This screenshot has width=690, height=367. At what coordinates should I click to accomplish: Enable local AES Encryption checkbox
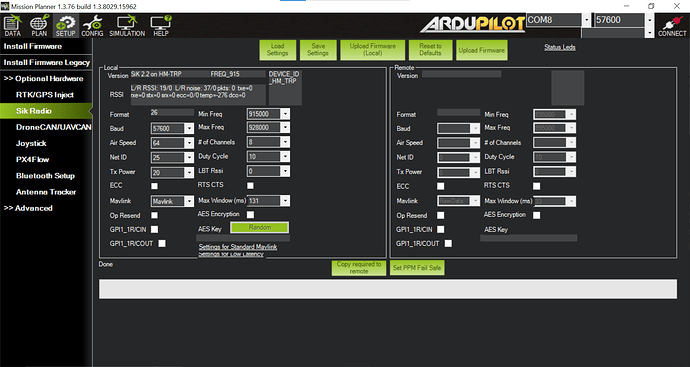pyautogui.click(x=250, y=215)
